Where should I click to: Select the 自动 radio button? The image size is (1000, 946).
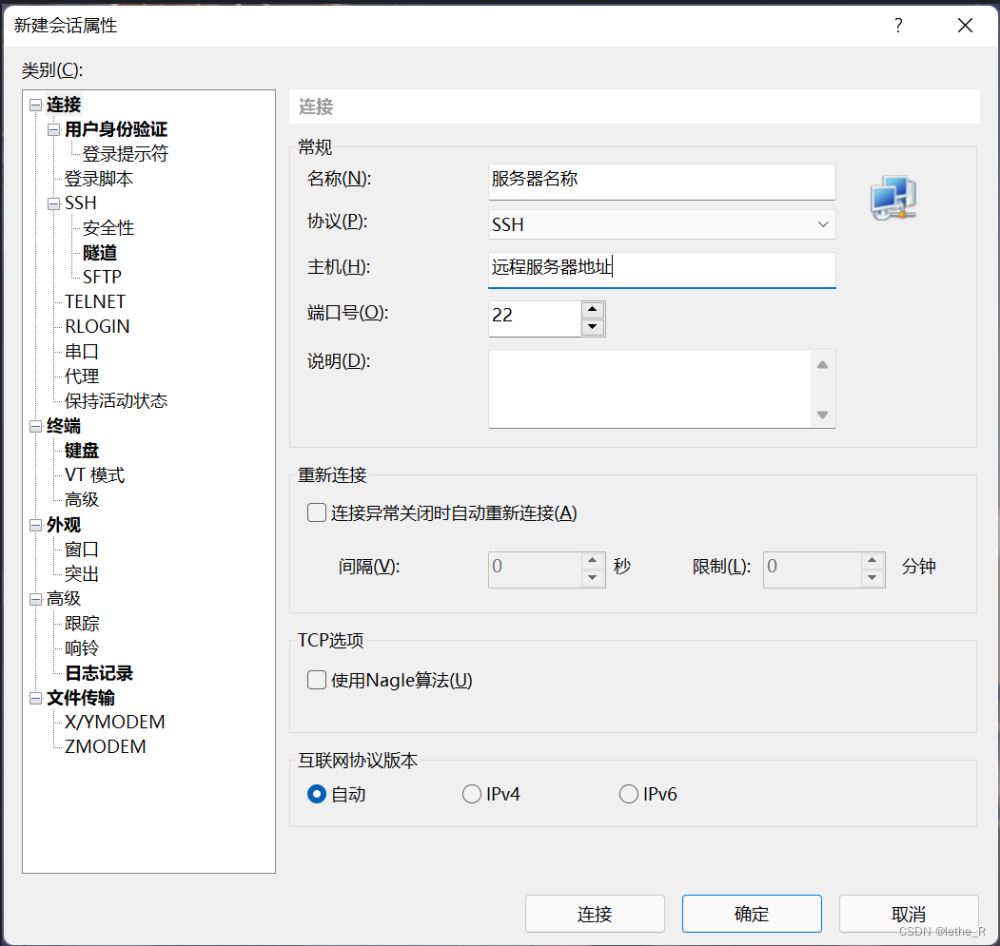point(316,794)
